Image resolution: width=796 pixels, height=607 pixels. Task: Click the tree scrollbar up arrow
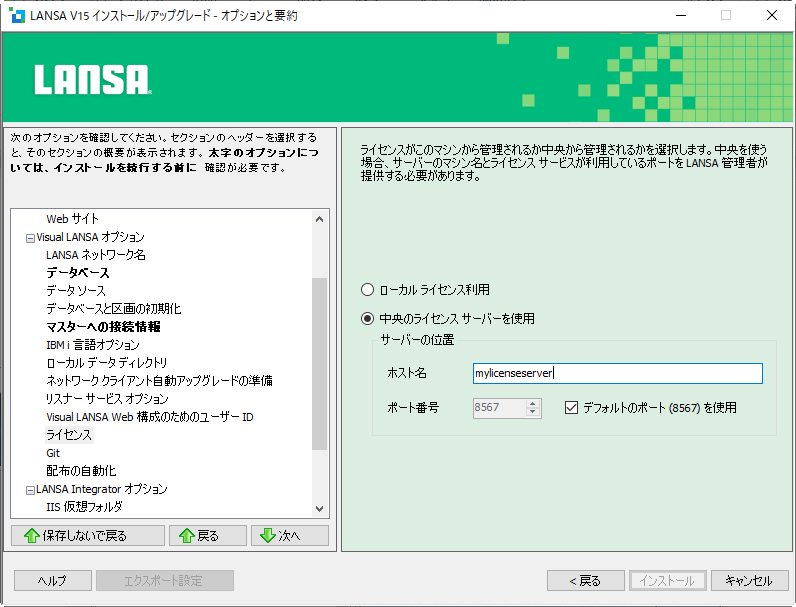click(319, 219)
